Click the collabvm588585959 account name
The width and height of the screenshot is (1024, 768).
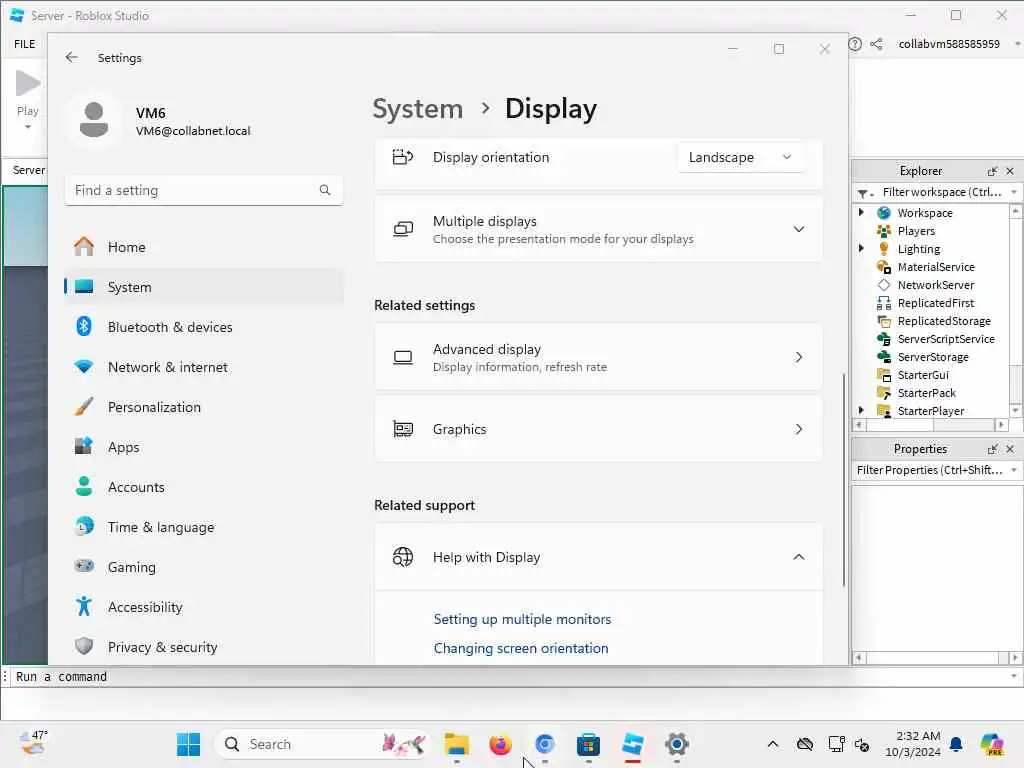point(949,44)
